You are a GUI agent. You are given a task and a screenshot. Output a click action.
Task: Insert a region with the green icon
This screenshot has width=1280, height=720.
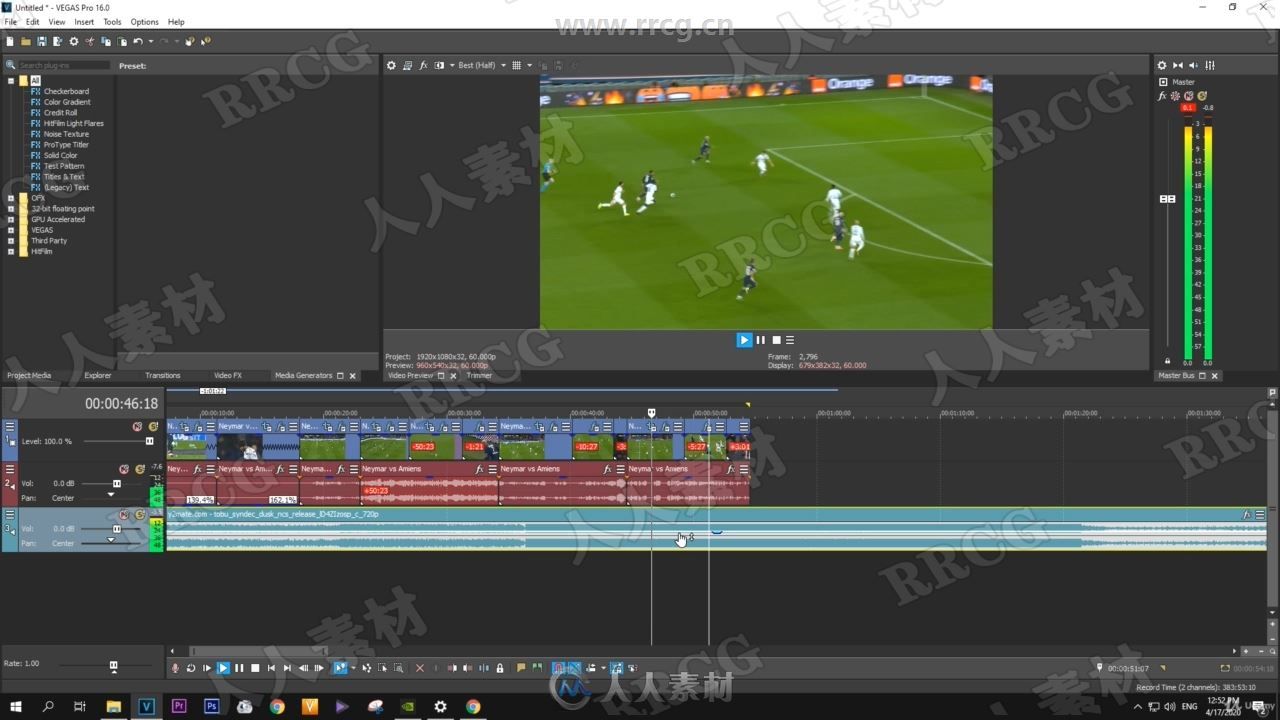click(537, 668)
